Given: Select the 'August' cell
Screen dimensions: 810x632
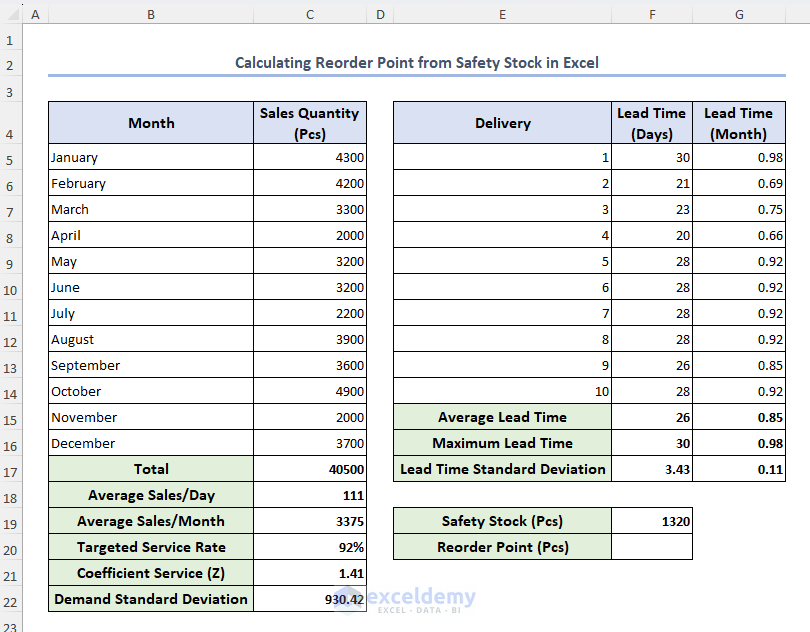Looking at the screenshot, I should 151,339.
